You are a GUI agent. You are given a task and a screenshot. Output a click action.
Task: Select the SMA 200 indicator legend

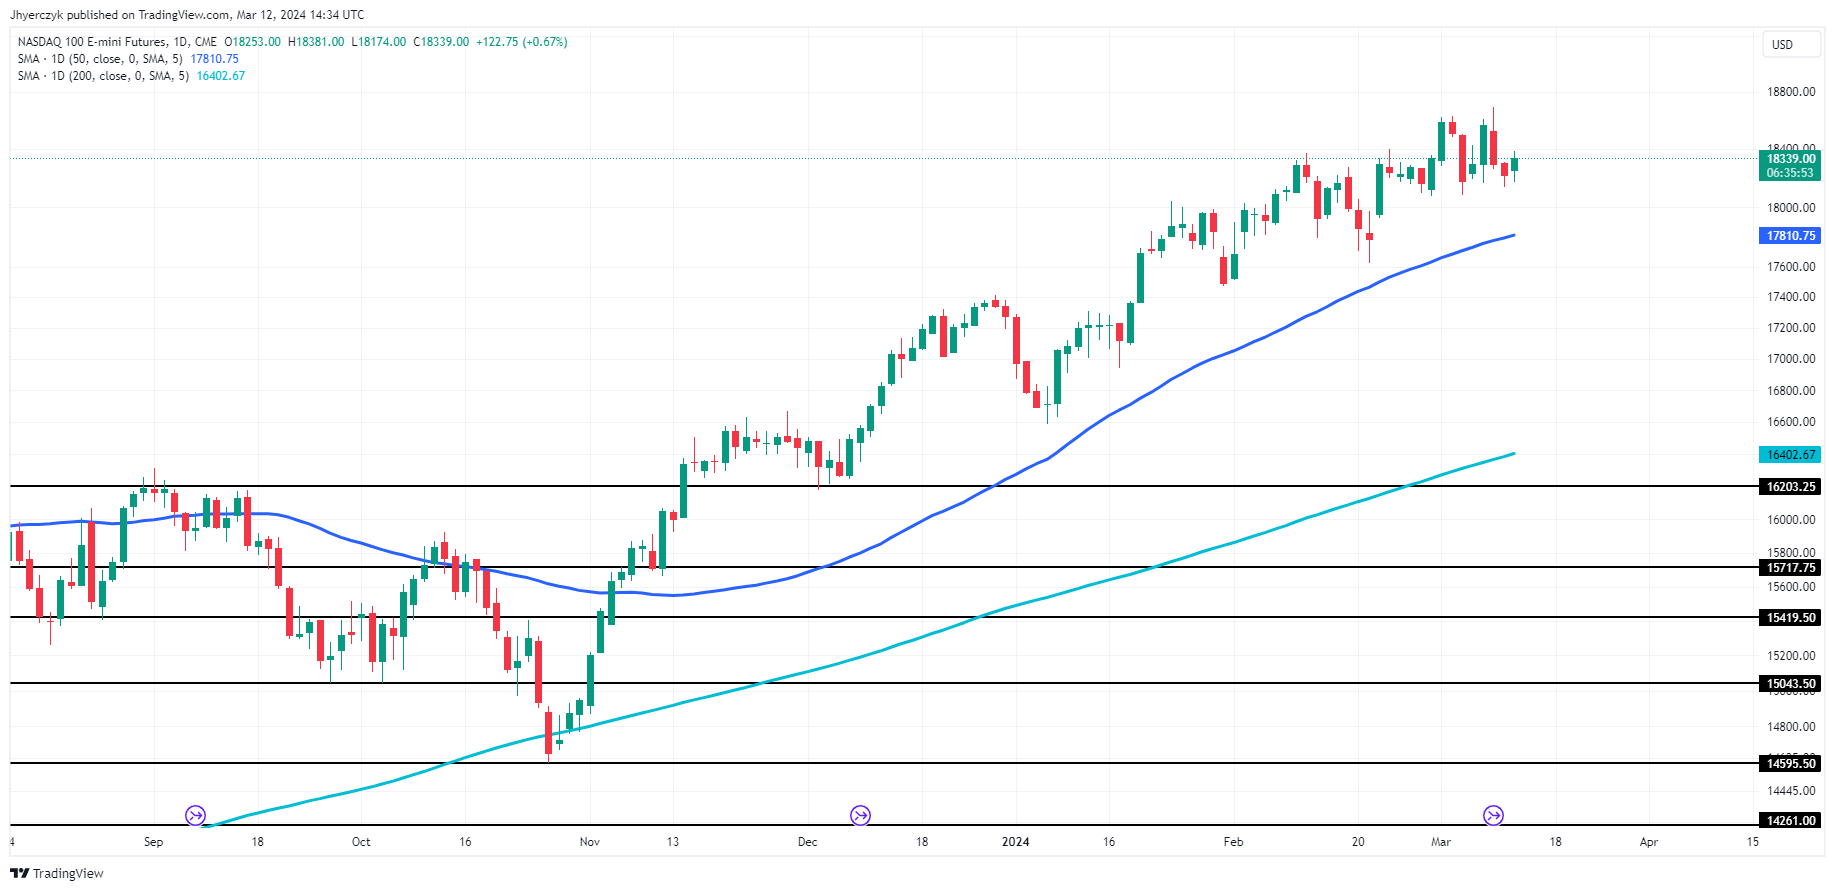click(x=103, y=76)
